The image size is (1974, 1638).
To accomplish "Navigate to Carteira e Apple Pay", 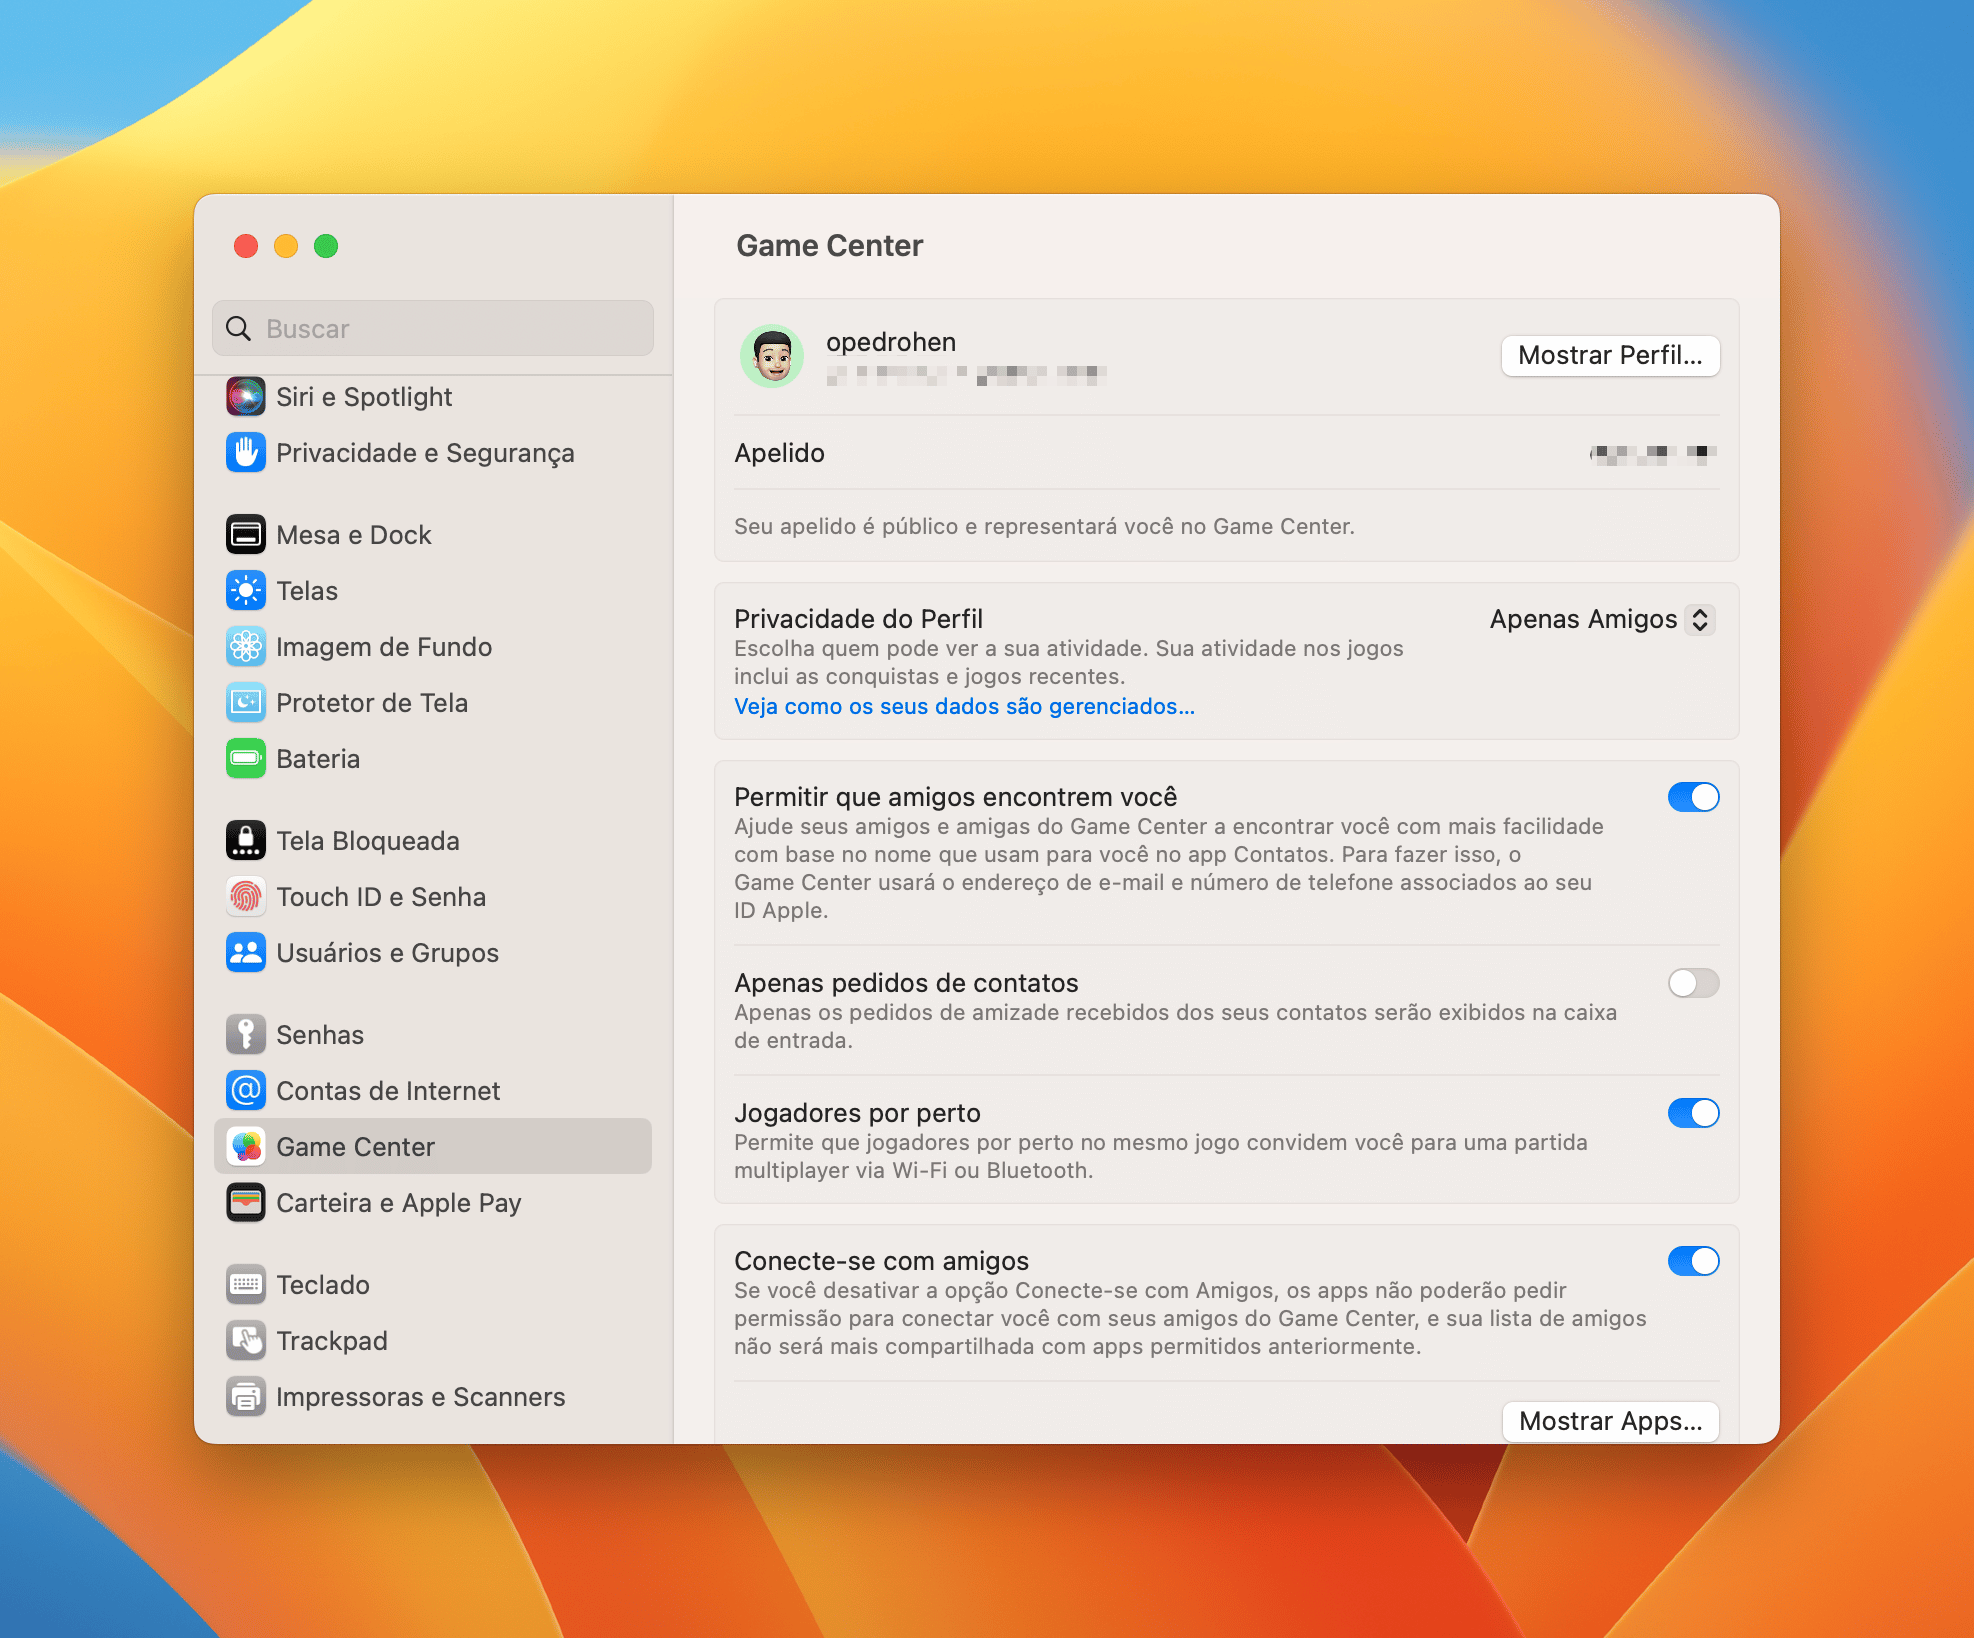I will click(x=400, y=1200).
